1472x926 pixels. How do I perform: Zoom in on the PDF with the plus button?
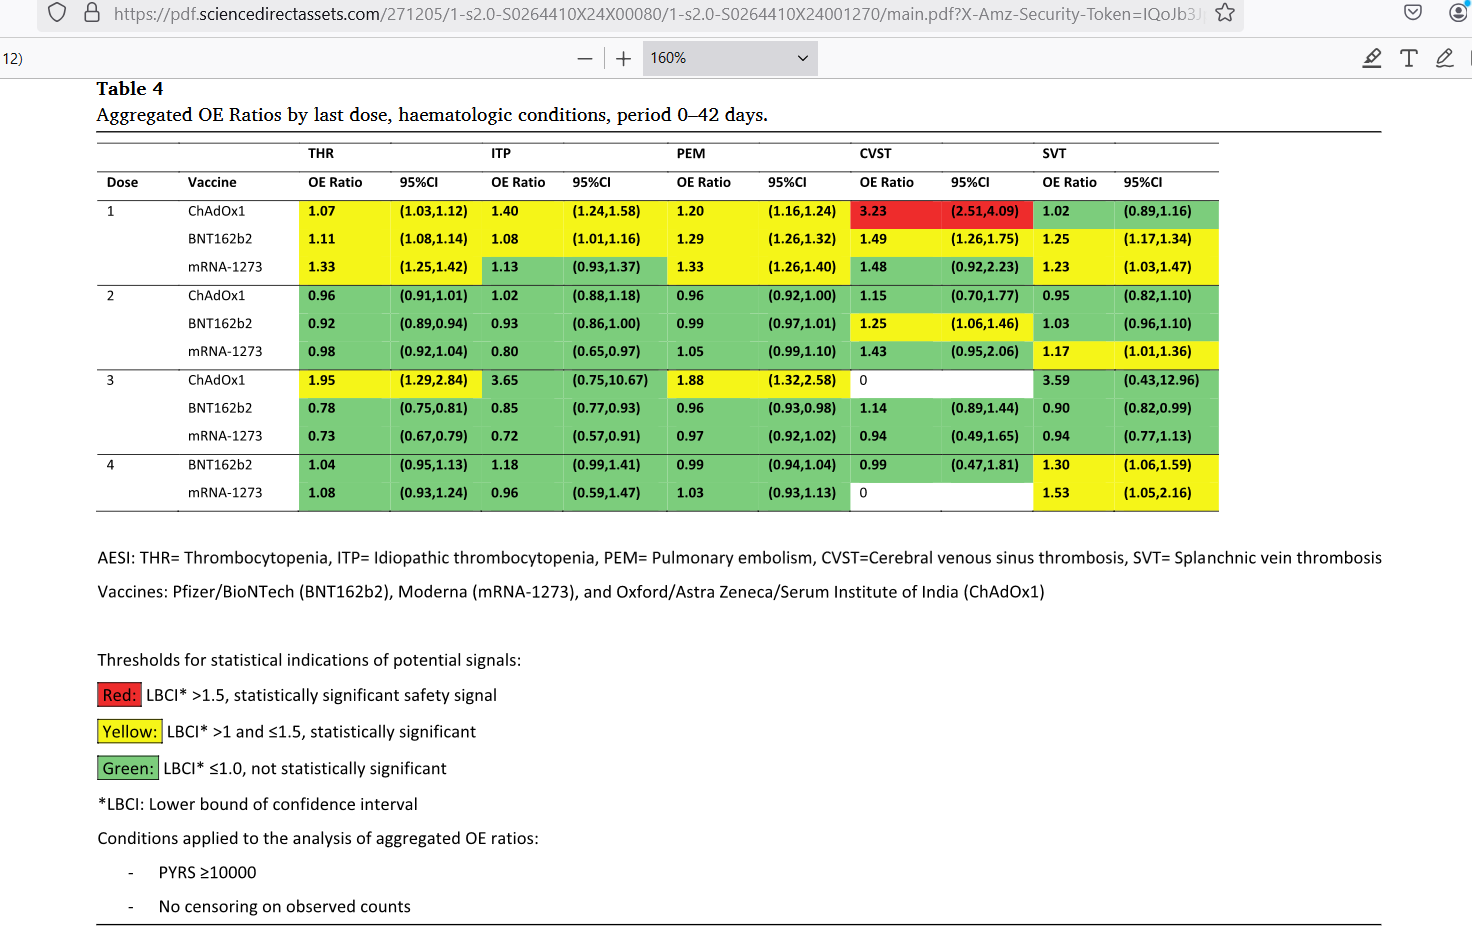pyautogui.click(x=623, y=58)
